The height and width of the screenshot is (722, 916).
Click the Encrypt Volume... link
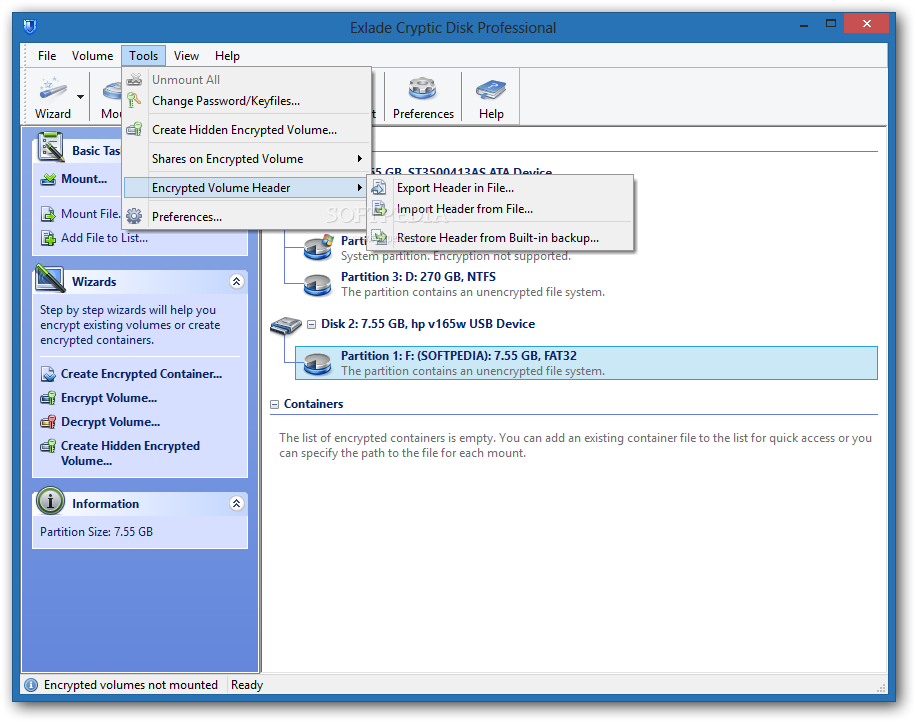point(109,398)
